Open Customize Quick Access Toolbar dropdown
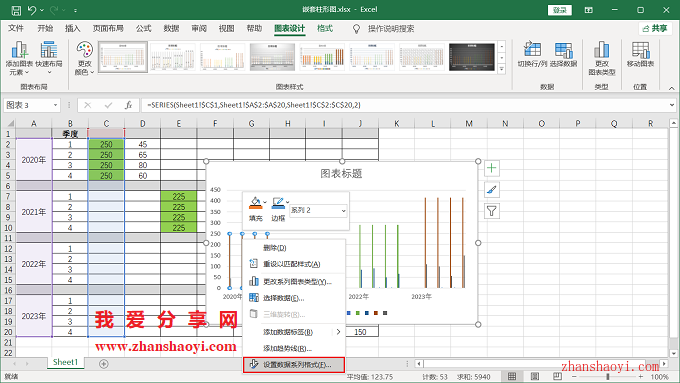Screen dimensions: 680x383 pyautogui.click(x=75, y=10)
